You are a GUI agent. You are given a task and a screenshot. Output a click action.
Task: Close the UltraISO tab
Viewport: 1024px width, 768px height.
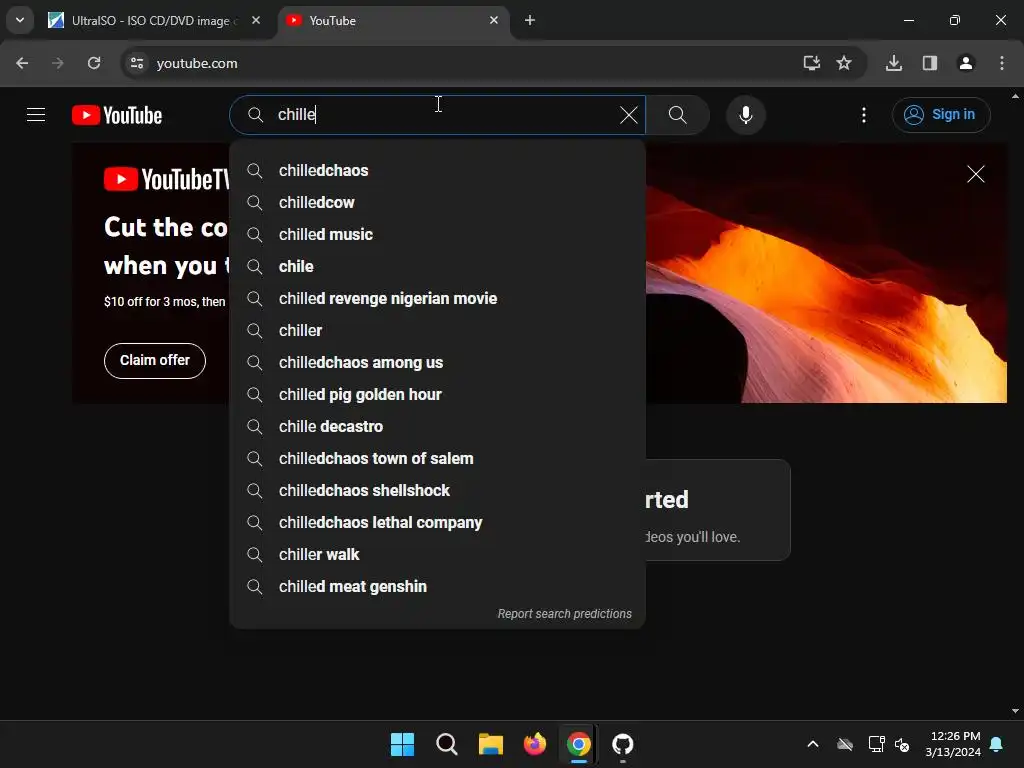[256, 20]
